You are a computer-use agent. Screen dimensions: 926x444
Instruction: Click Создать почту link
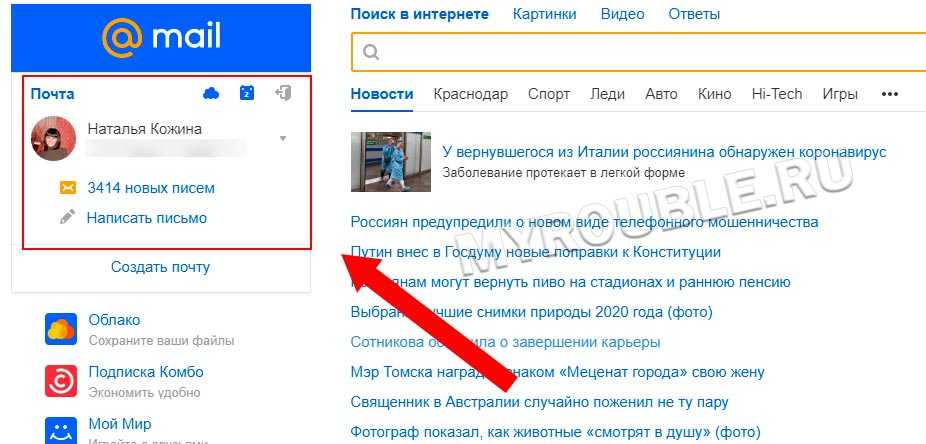(x=160, y=267)
